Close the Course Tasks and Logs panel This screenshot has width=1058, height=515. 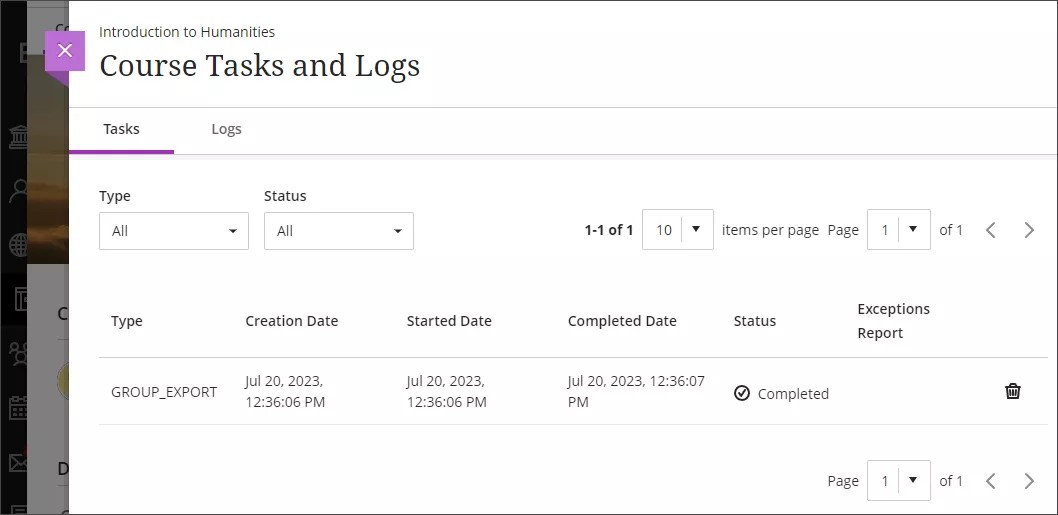(65, 51)
